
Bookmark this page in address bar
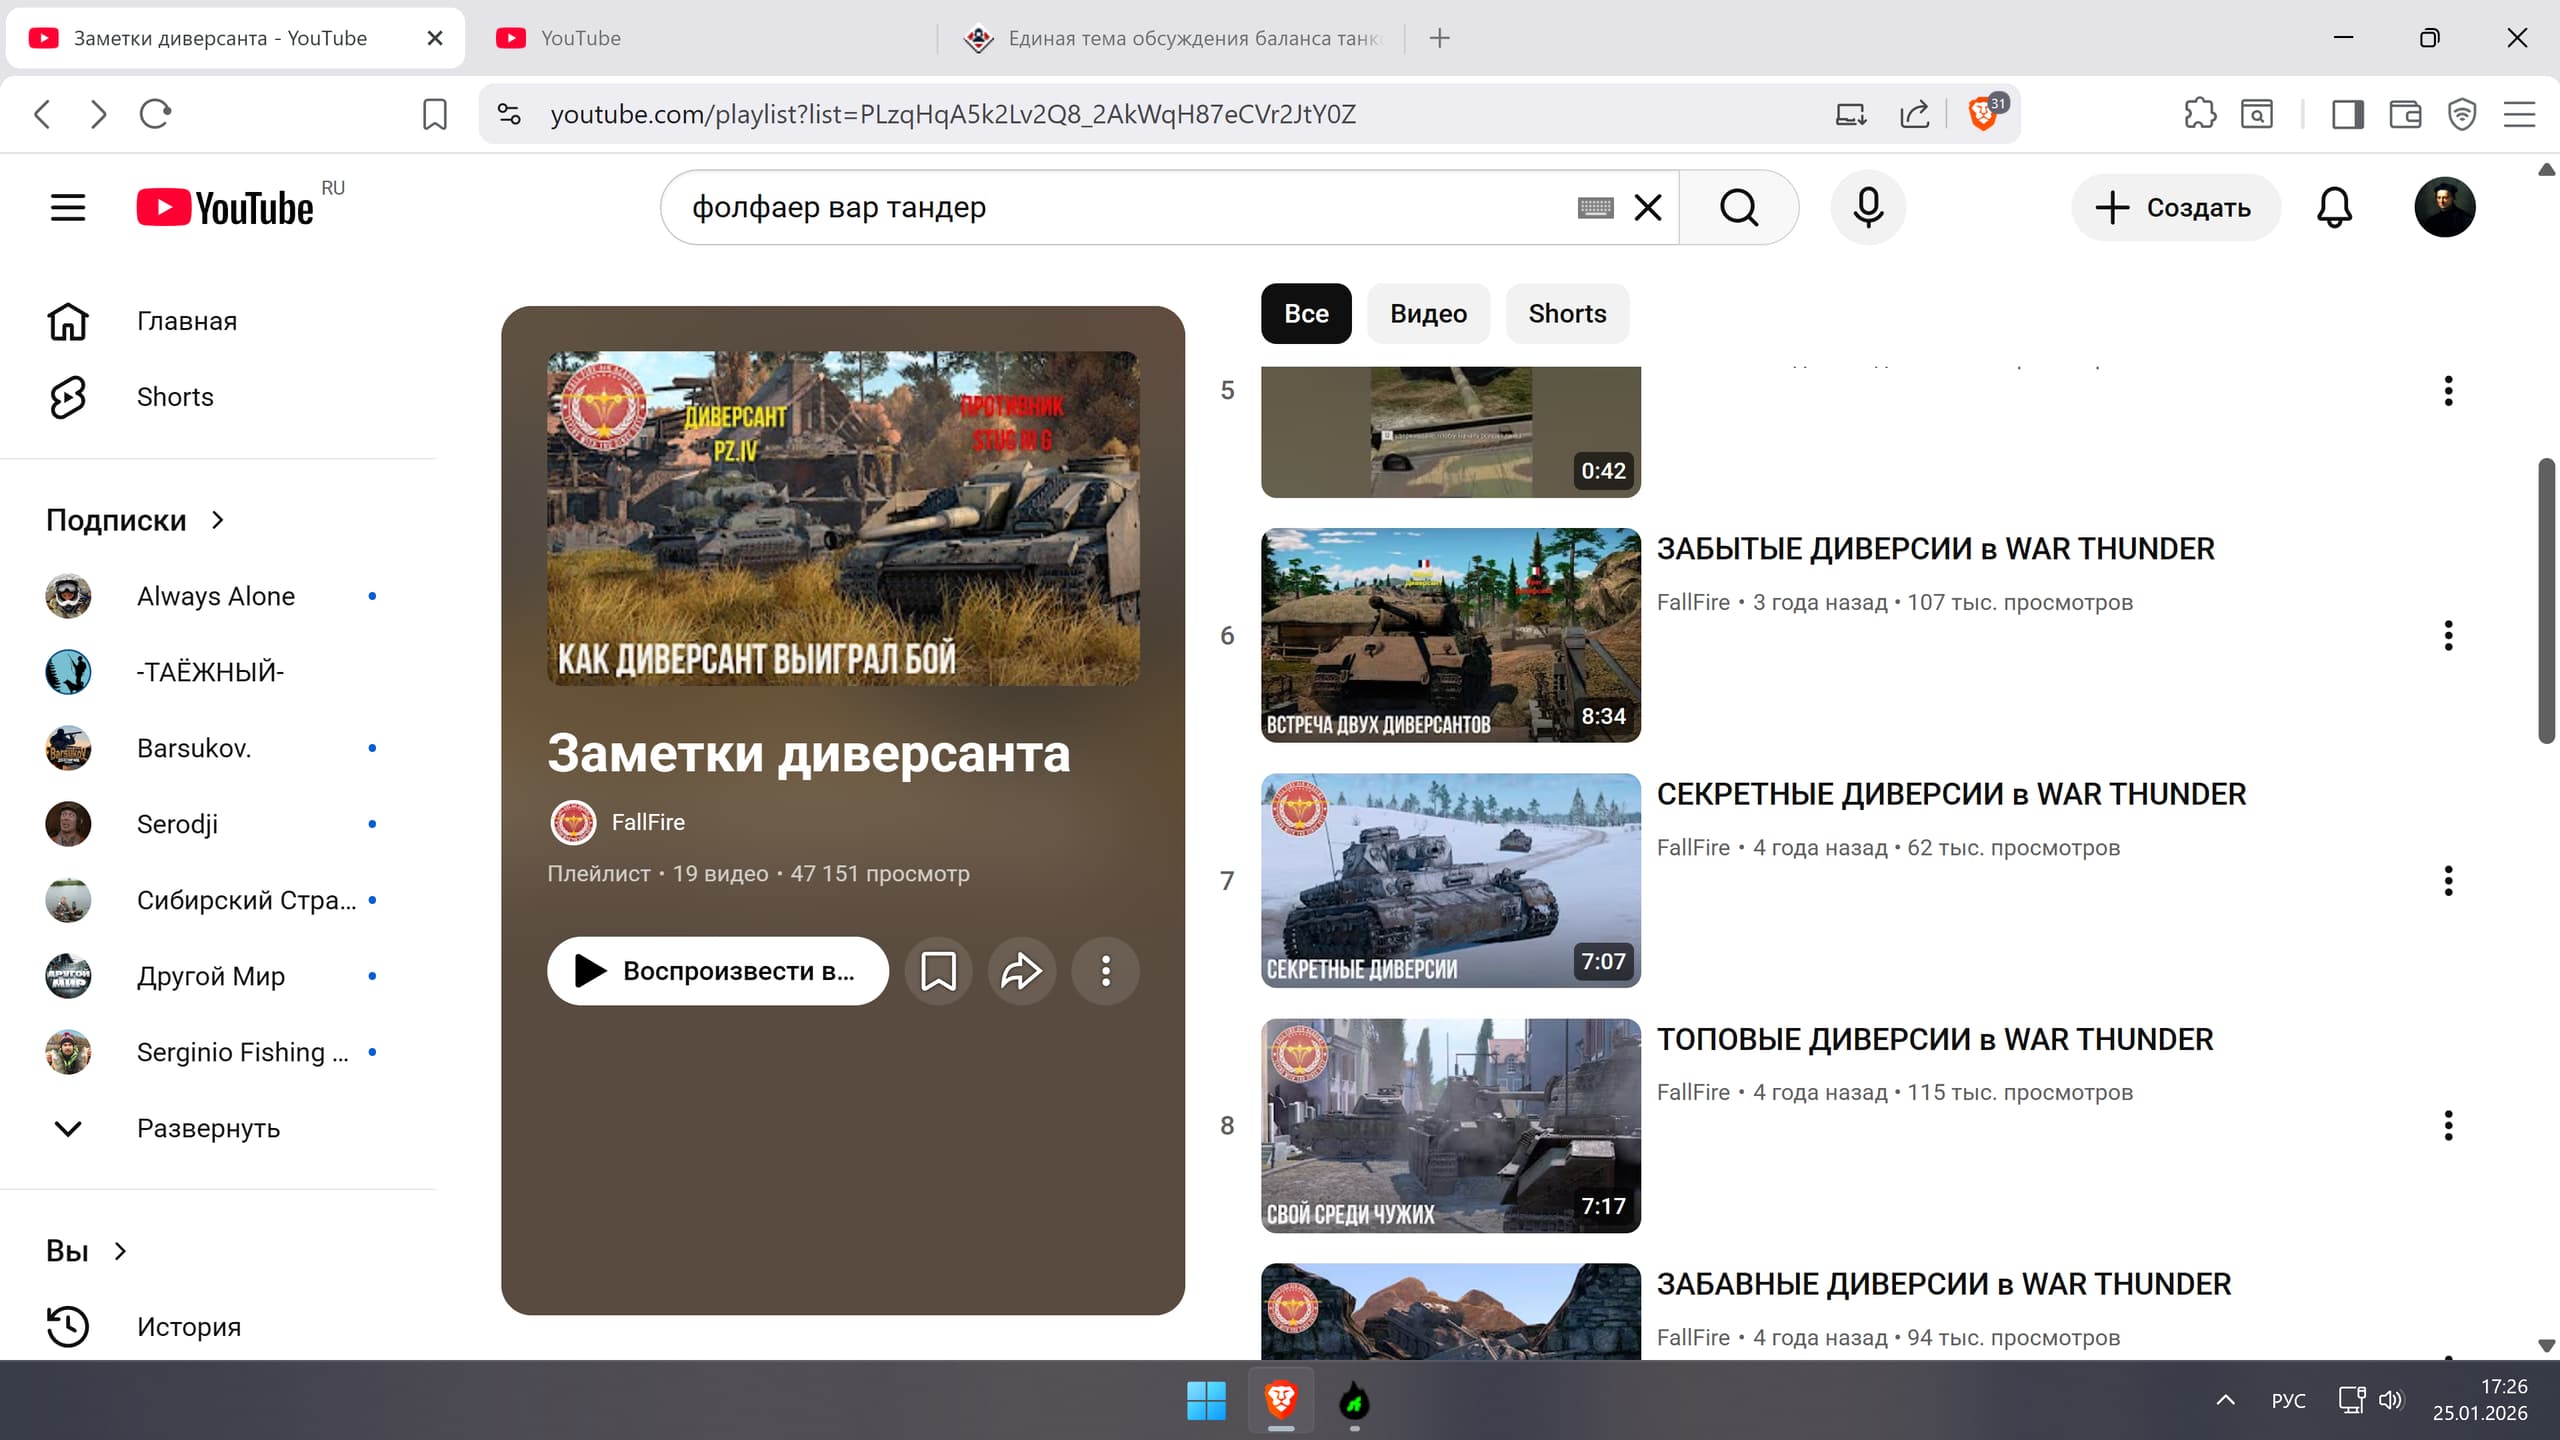click(434, 114)
